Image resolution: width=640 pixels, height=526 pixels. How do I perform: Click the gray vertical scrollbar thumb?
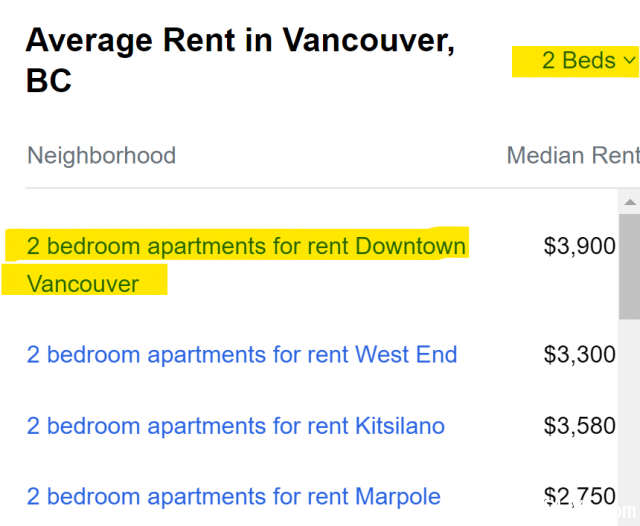pyautogui.click(x=629, y=266)
